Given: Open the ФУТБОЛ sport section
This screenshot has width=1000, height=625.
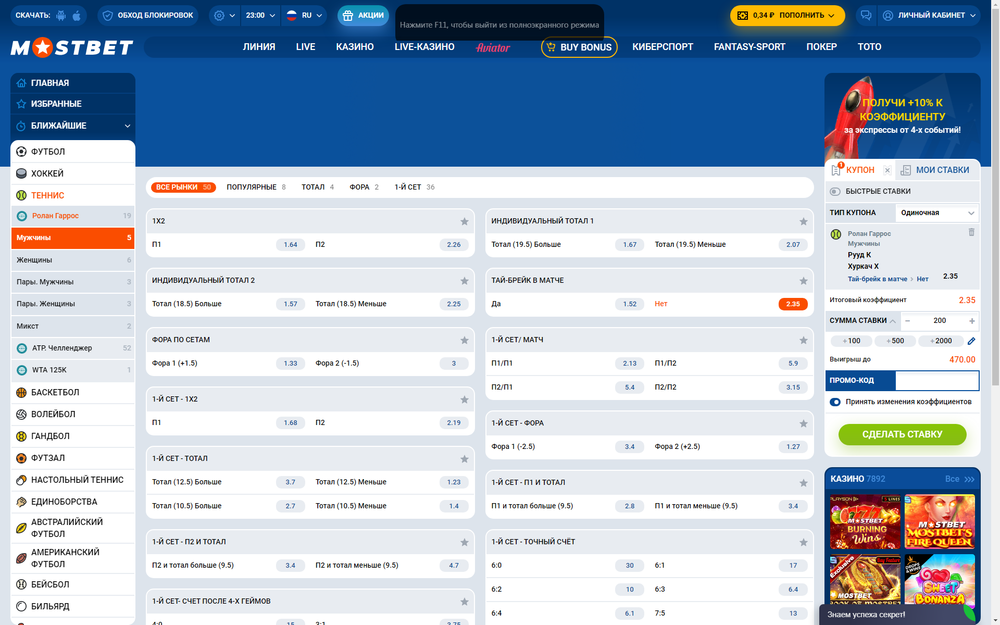Looking at the screenshot, I should pyautogui.click(x=73, y=152).
